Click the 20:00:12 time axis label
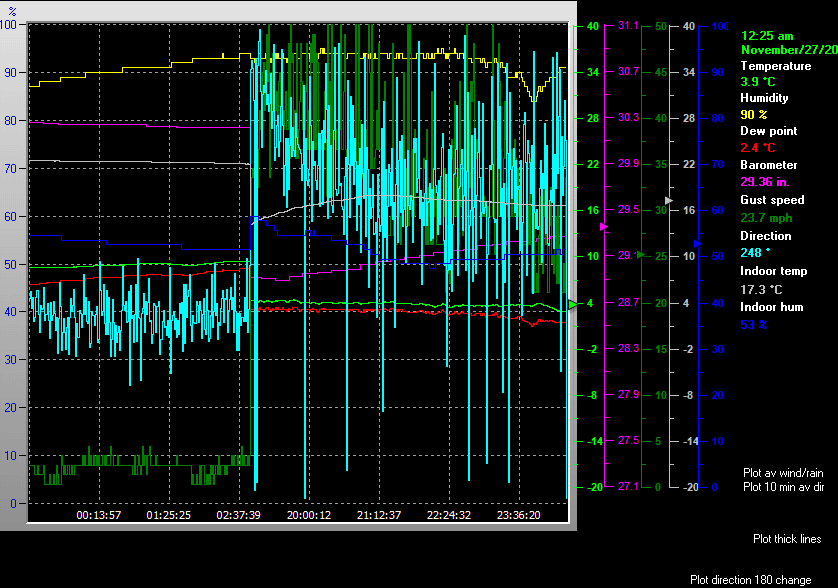This screenshot has height=588, width=838. pyautogui.click(x=309, y=515)
